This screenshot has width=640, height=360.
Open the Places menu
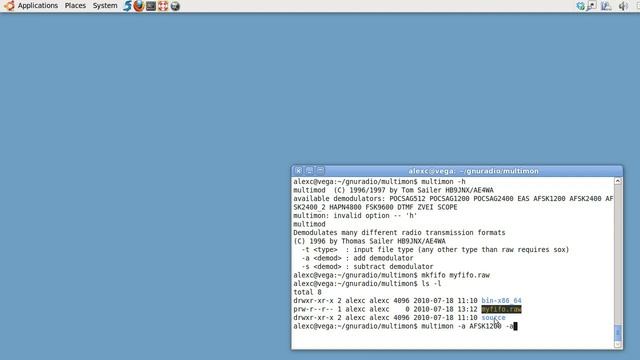click(75, 6)
